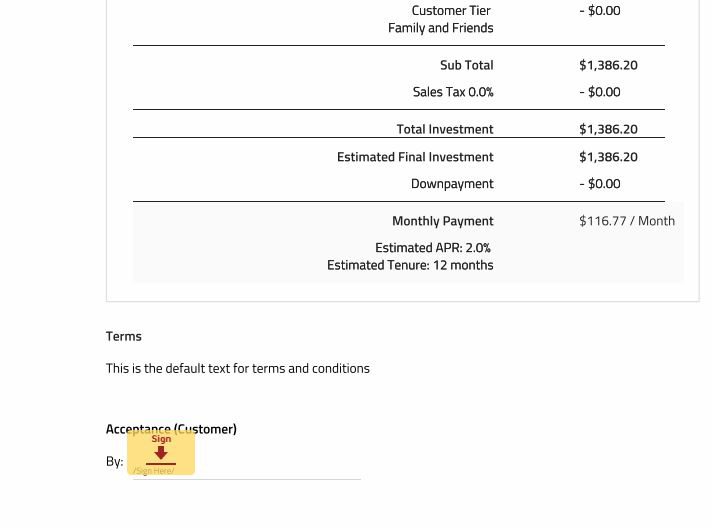Click the Estimated Final Investment $1,386.20 value
711x527 pixels.
pos(608,157)
